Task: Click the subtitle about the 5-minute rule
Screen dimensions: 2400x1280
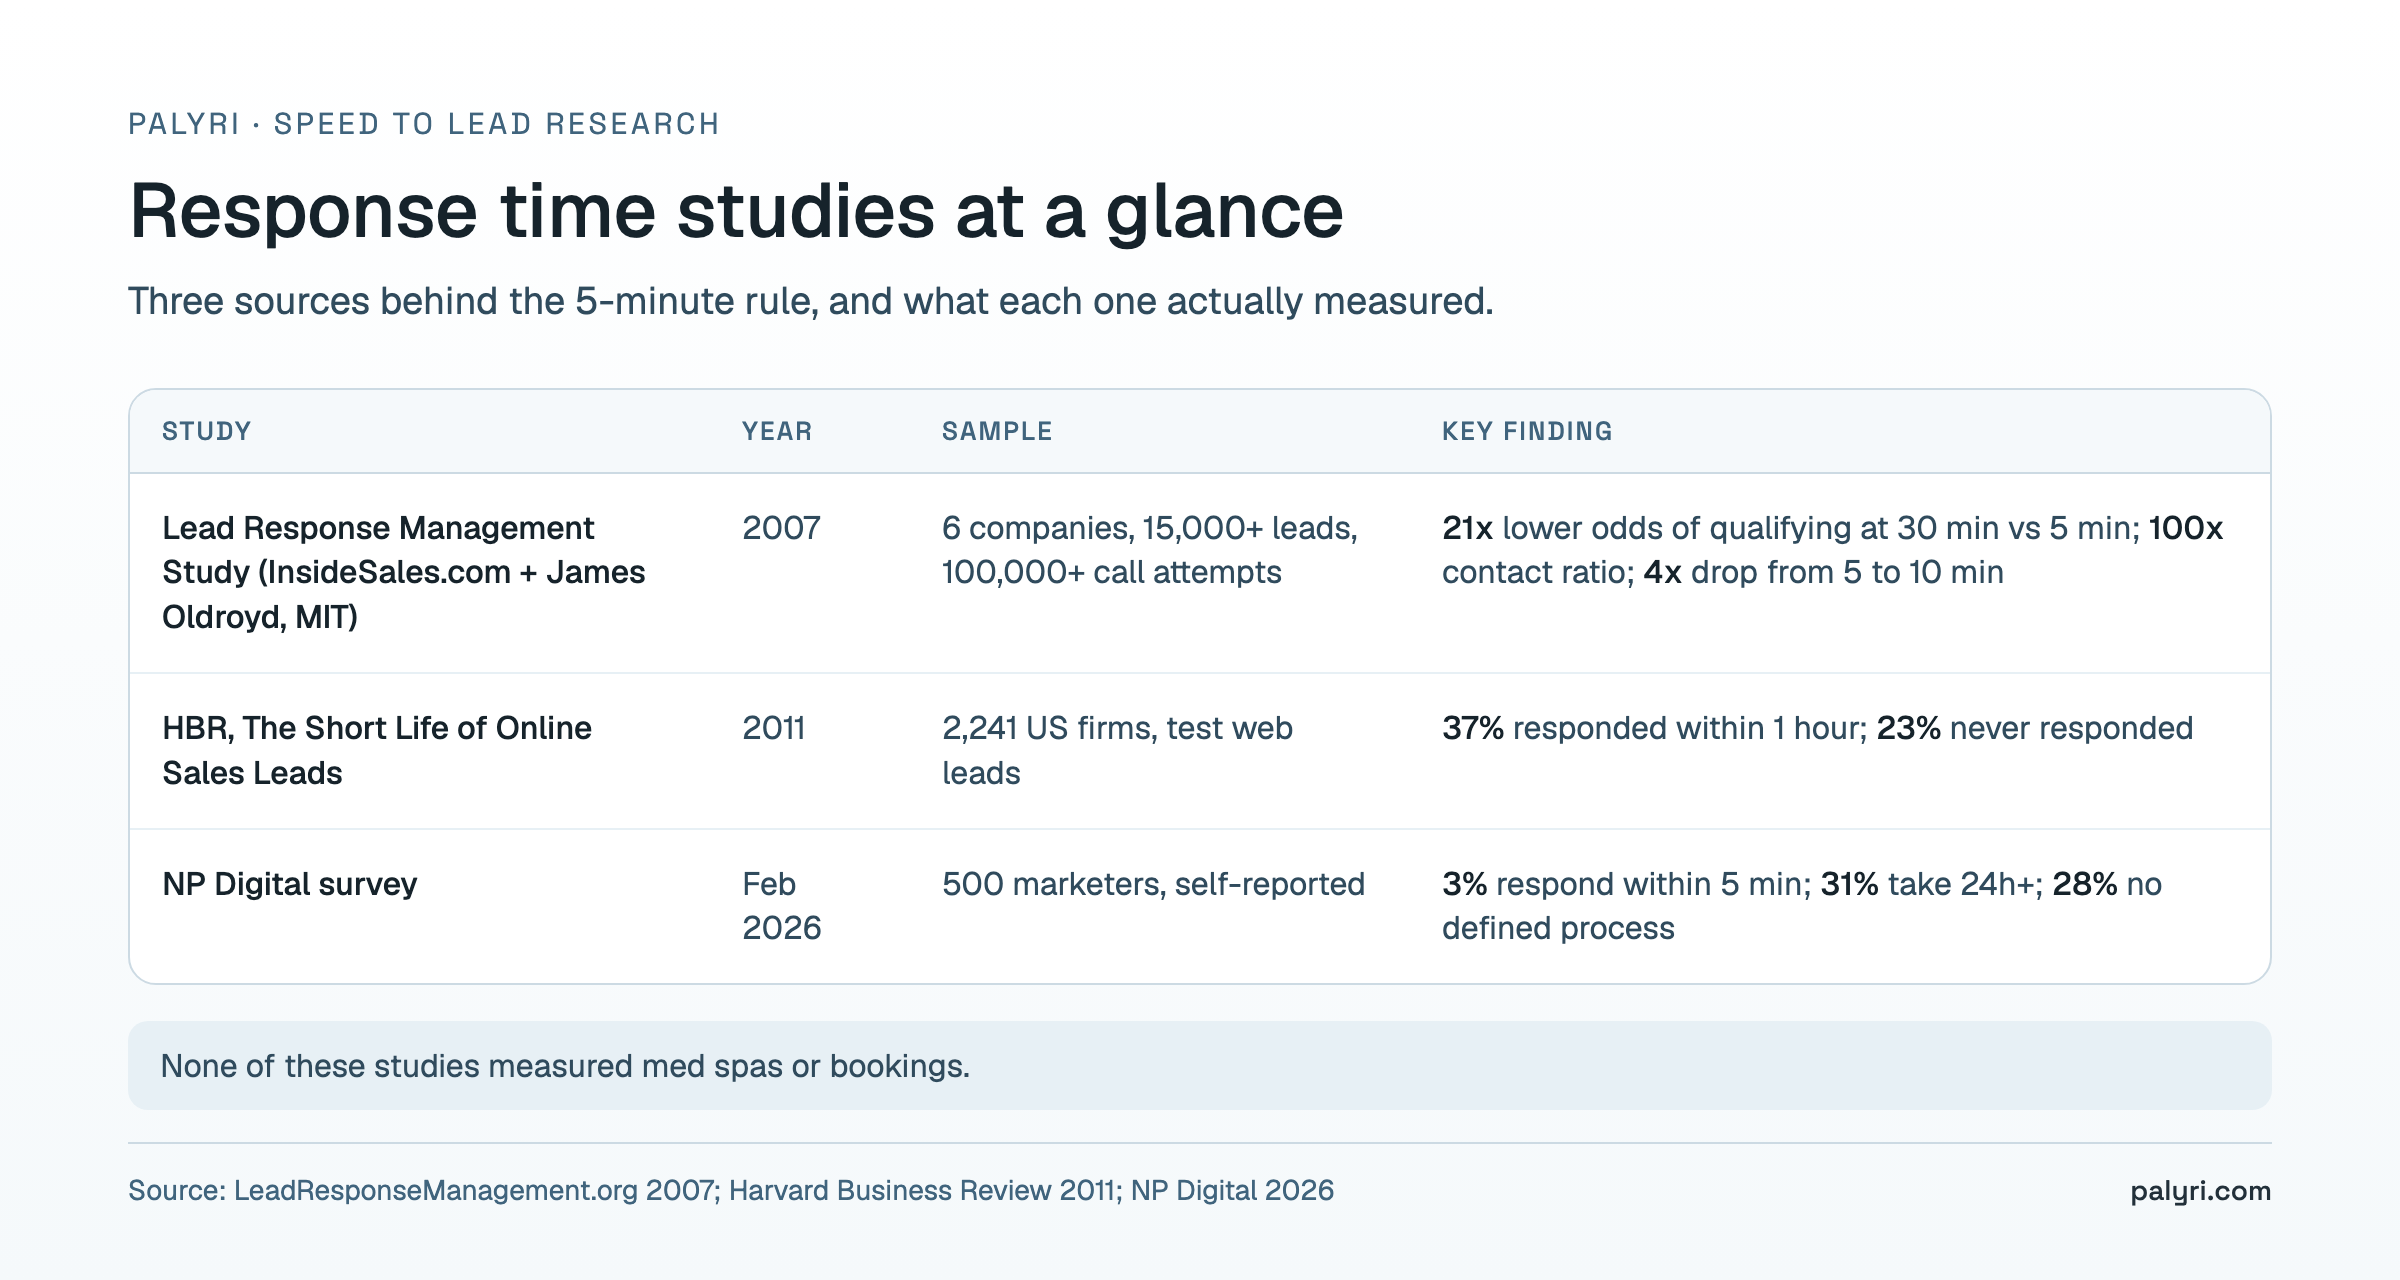Action: pos(811,301)
